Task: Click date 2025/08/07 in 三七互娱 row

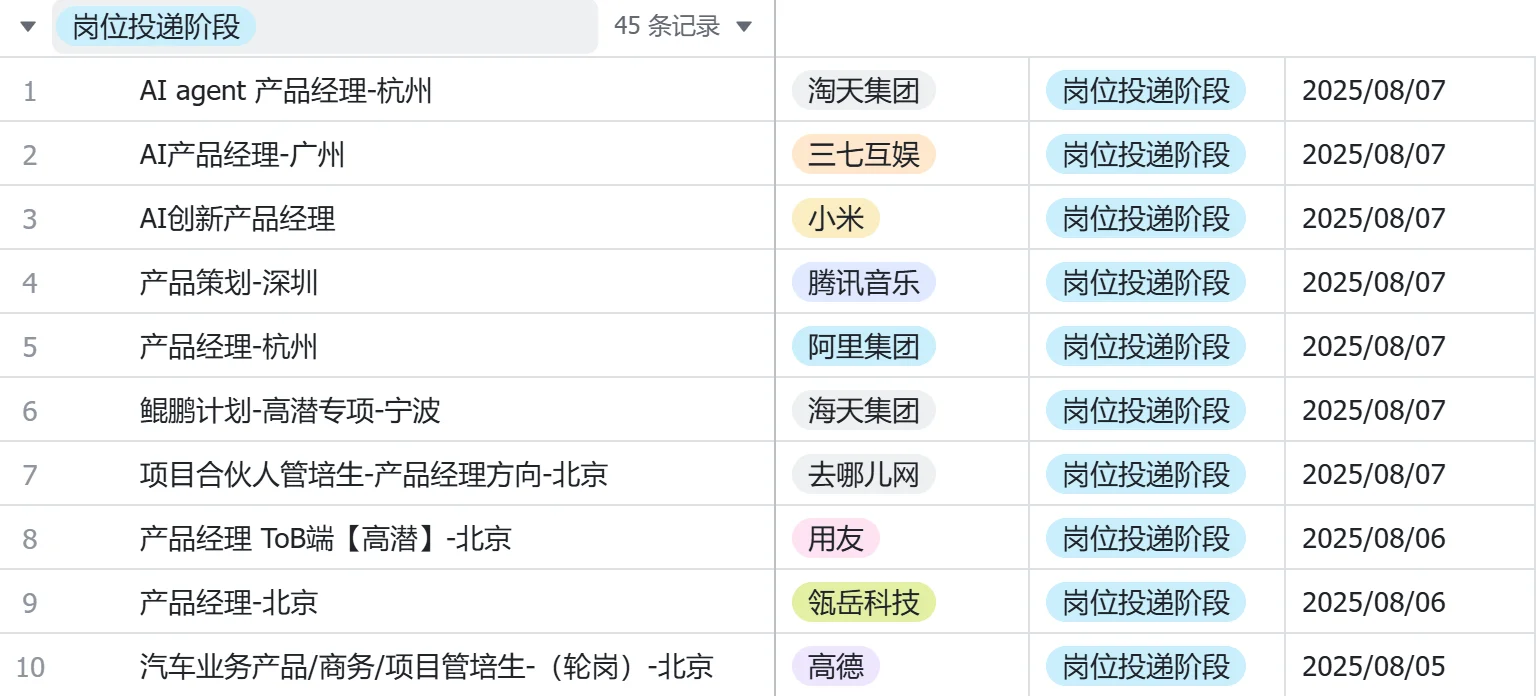Action: click(x=1374, y=155)
